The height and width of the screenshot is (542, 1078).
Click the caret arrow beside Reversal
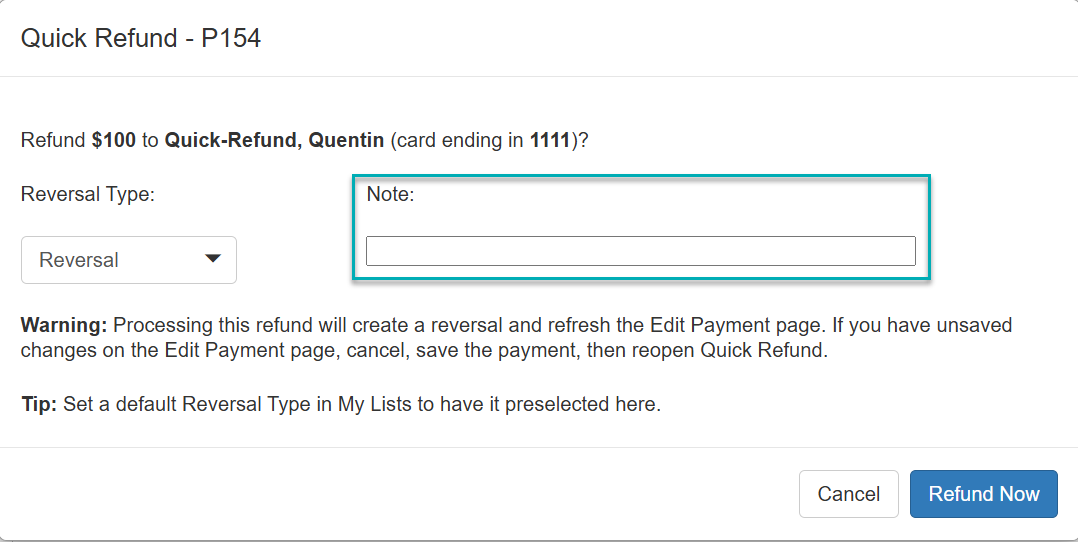pyautogui.click(x=212, y=259)
